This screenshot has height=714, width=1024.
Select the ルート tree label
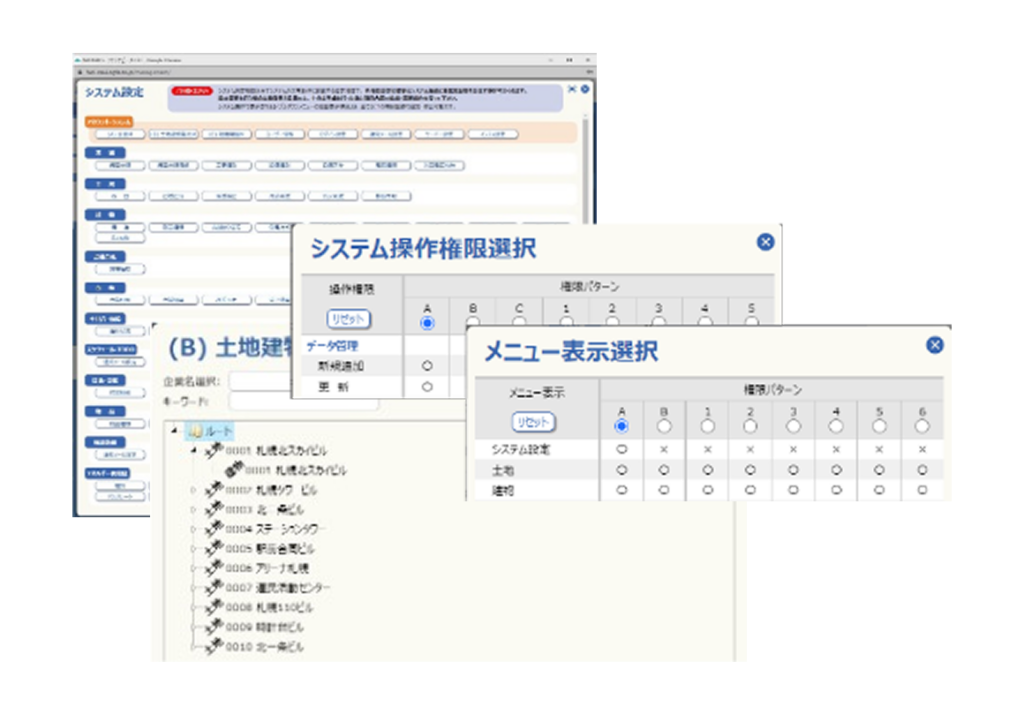click(x=219, y=431)
